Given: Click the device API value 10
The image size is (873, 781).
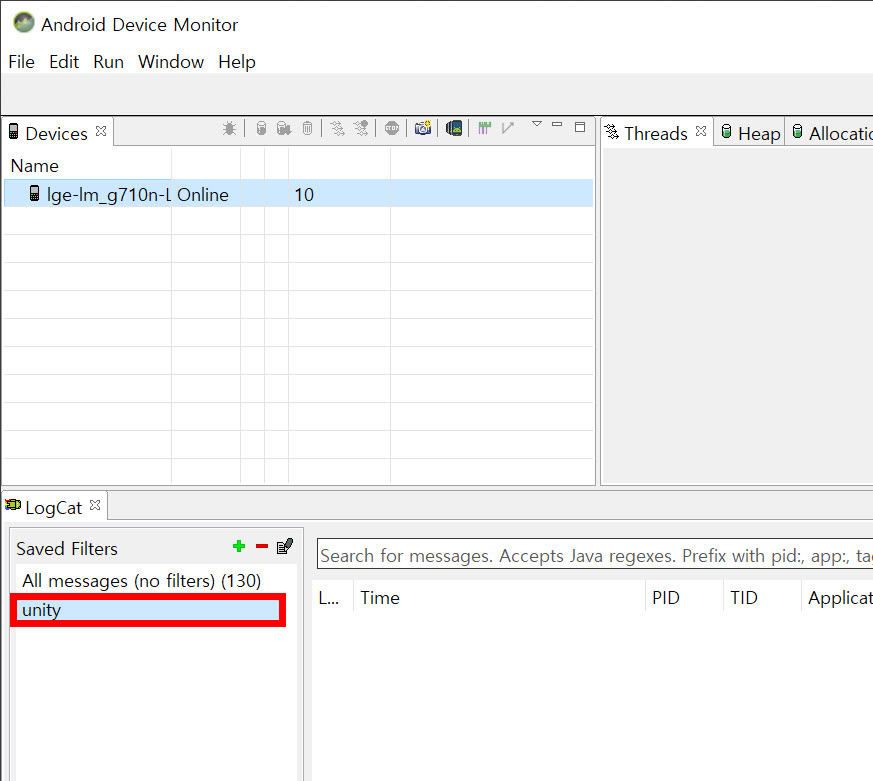Looking at the screenshot, I should pyautogui.click(x=304, y=194).
